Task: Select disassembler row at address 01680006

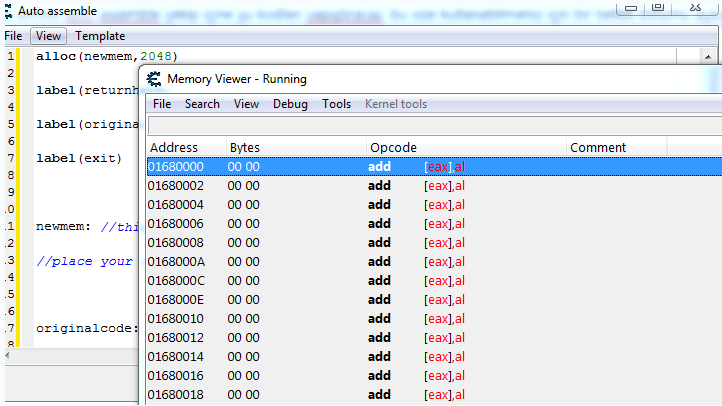Action: [434, 224]
